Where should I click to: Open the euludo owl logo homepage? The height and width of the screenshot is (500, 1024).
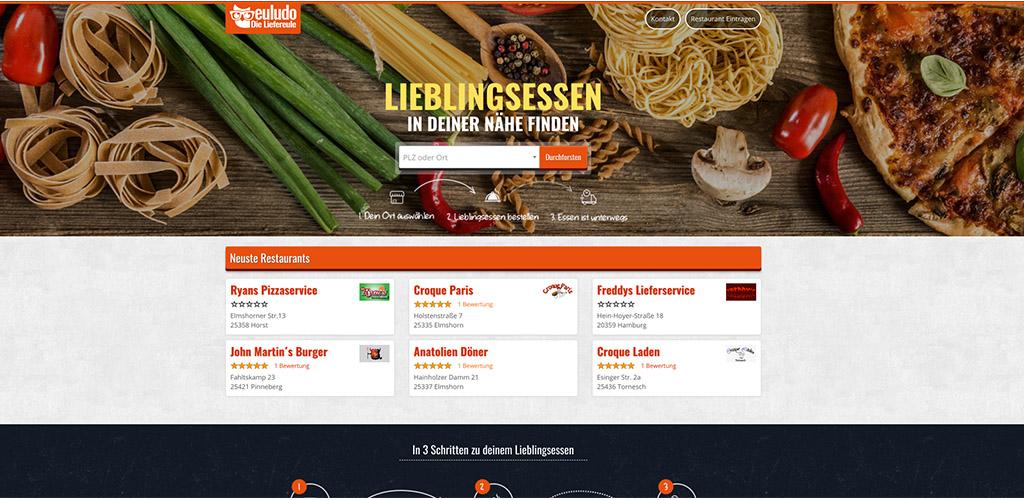pyautogui.click(x=263, y=18)
